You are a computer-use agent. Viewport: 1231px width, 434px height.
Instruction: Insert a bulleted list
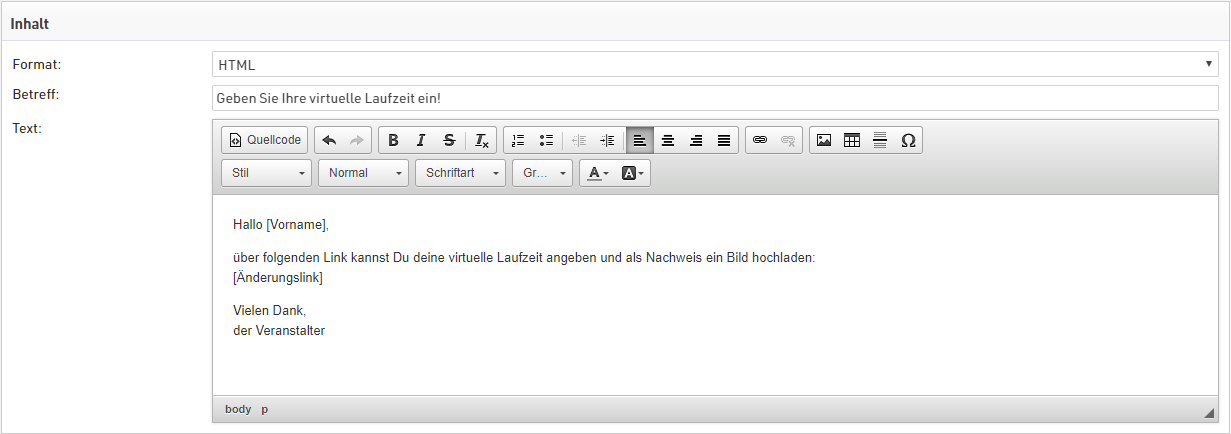click(x=546, y=140)
